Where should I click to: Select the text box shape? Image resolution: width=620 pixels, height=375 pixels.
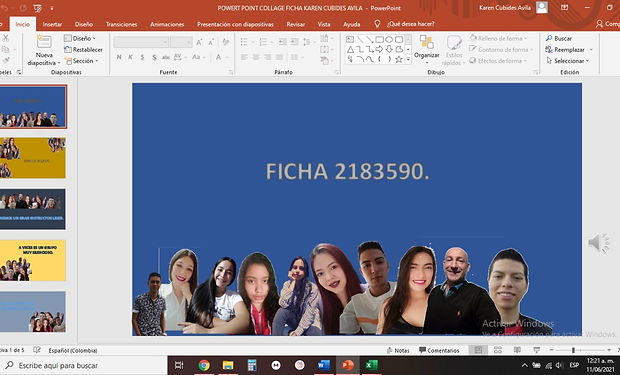[350, 39]
